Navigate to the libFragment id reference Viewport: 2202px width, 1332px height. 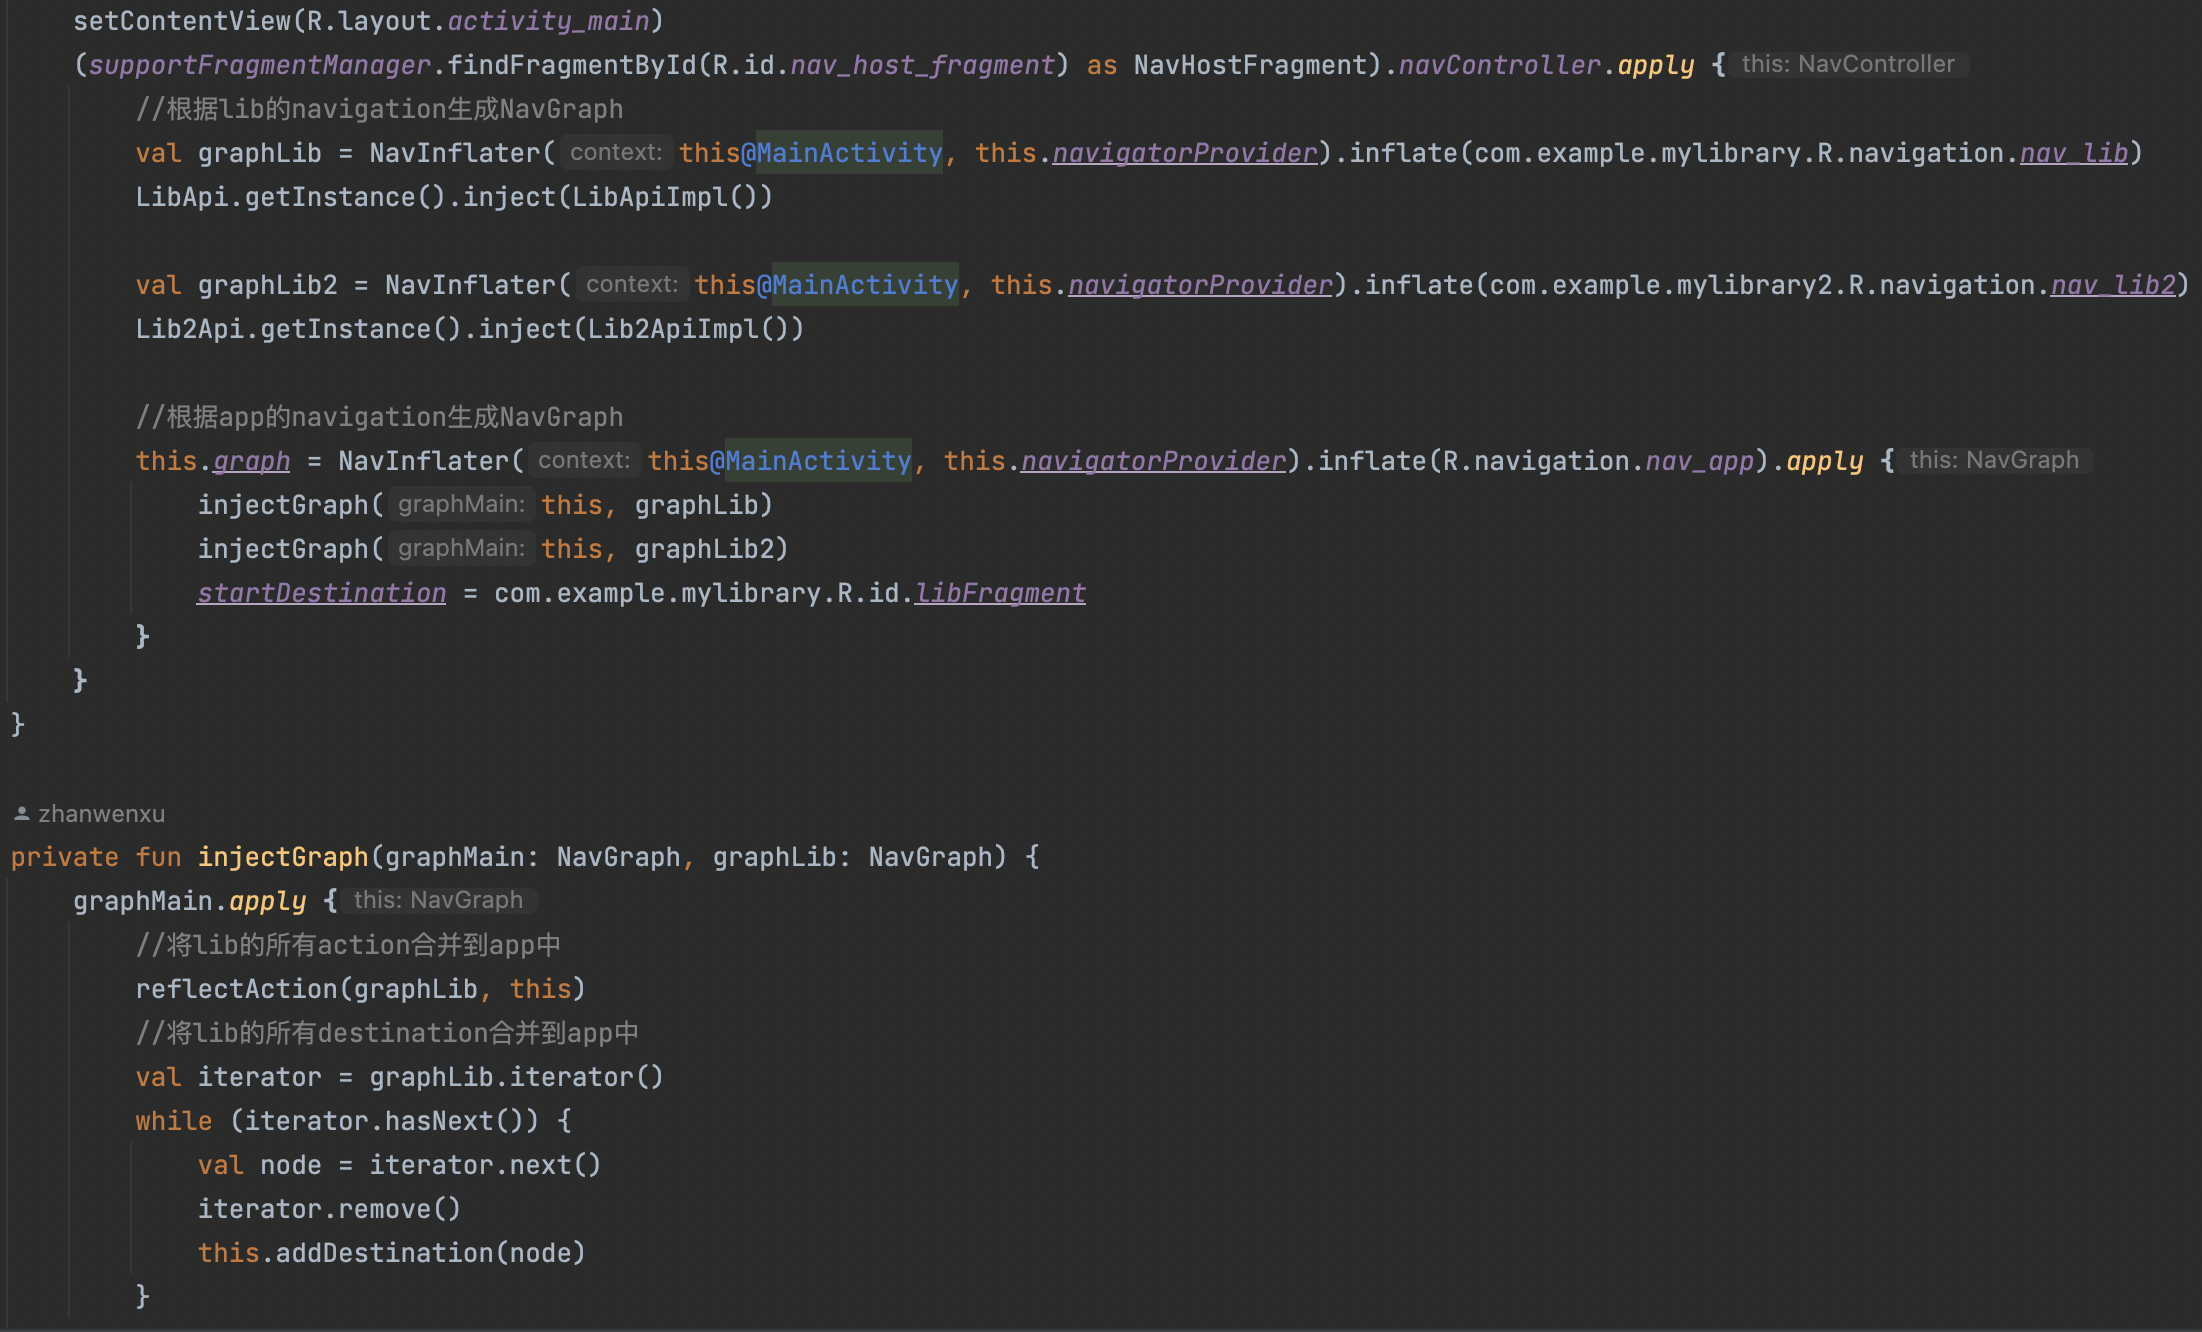click(999, 592)
